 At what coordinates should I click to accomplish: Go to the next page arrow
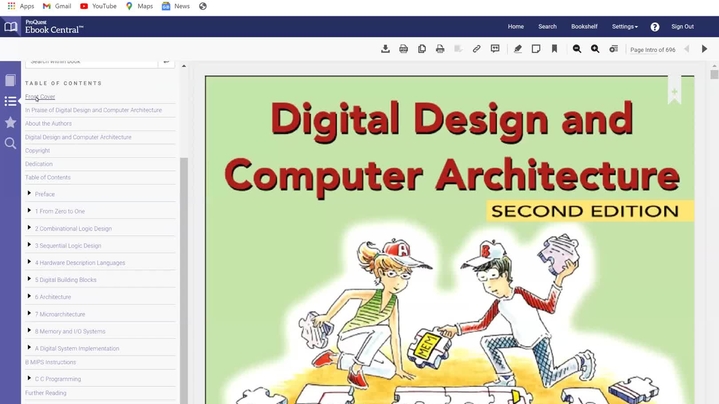pyautogui.click(x=704, y=49)
